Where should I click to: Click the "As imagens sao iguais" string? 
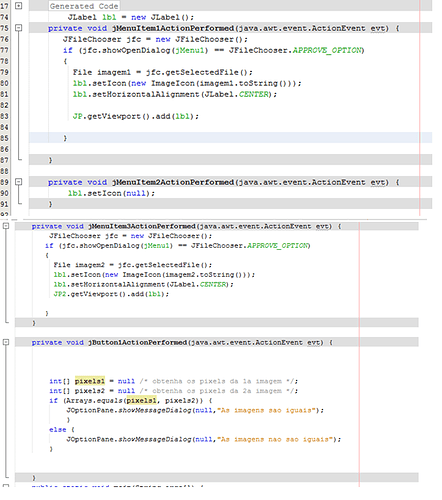click(x=268, y=410)
